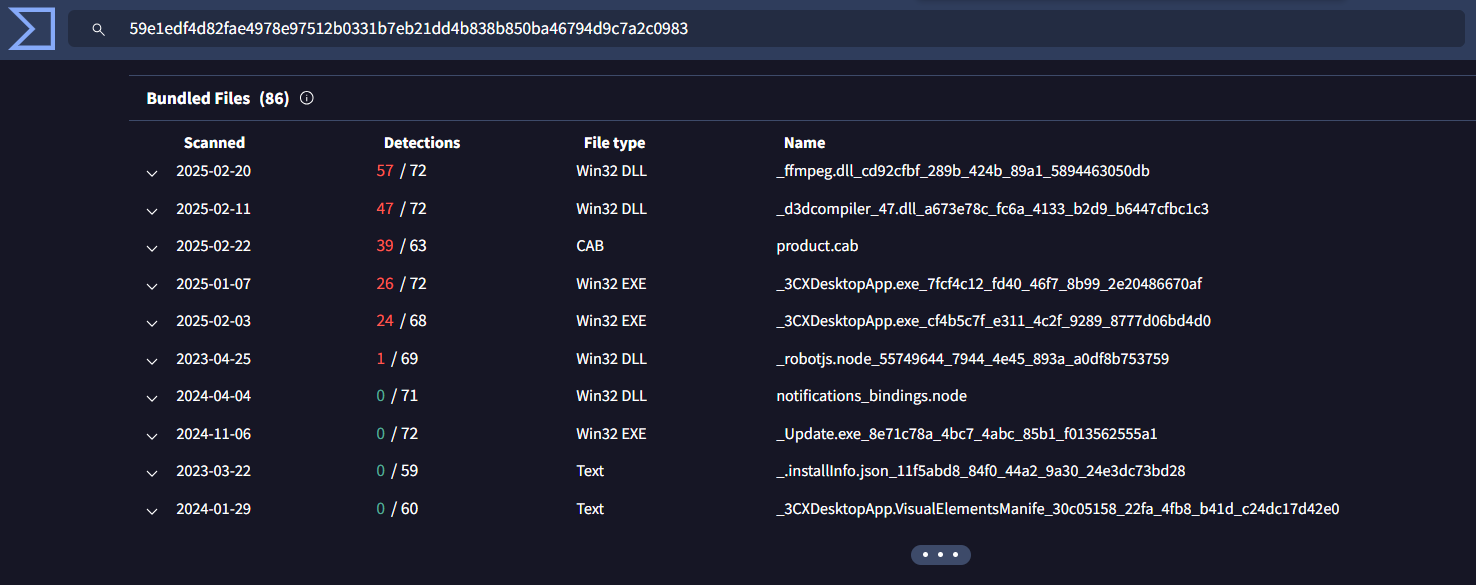Select the 47 / 72 detection count
Image resolution: width=1476 pixels, height=585 pixels.
pyautogui.click(x=401, y=209)
